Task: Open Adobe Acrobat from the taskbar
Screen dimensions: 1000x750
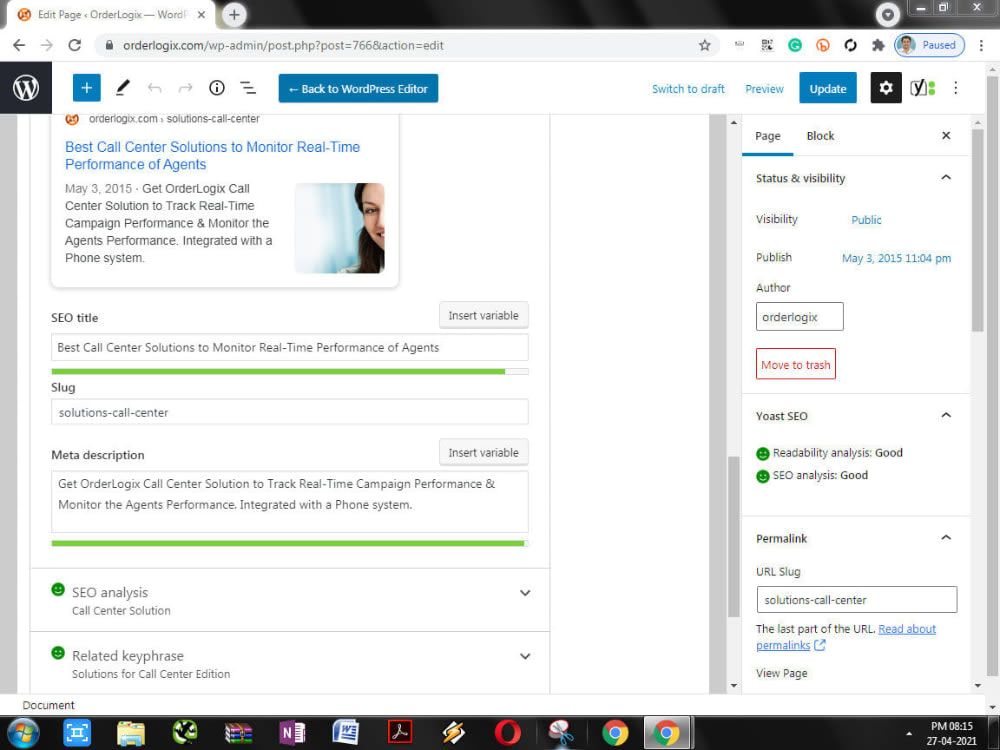Action: point(400,733)
